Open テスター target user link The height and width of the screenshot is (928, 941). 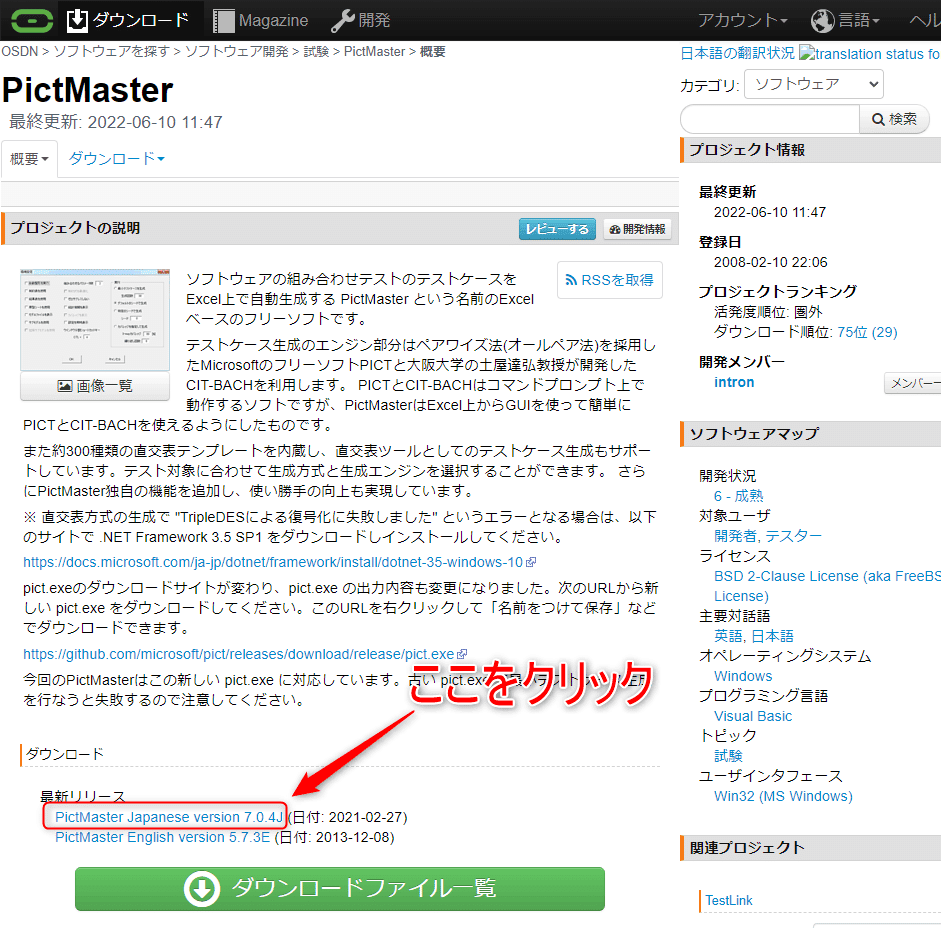[793, 536]
